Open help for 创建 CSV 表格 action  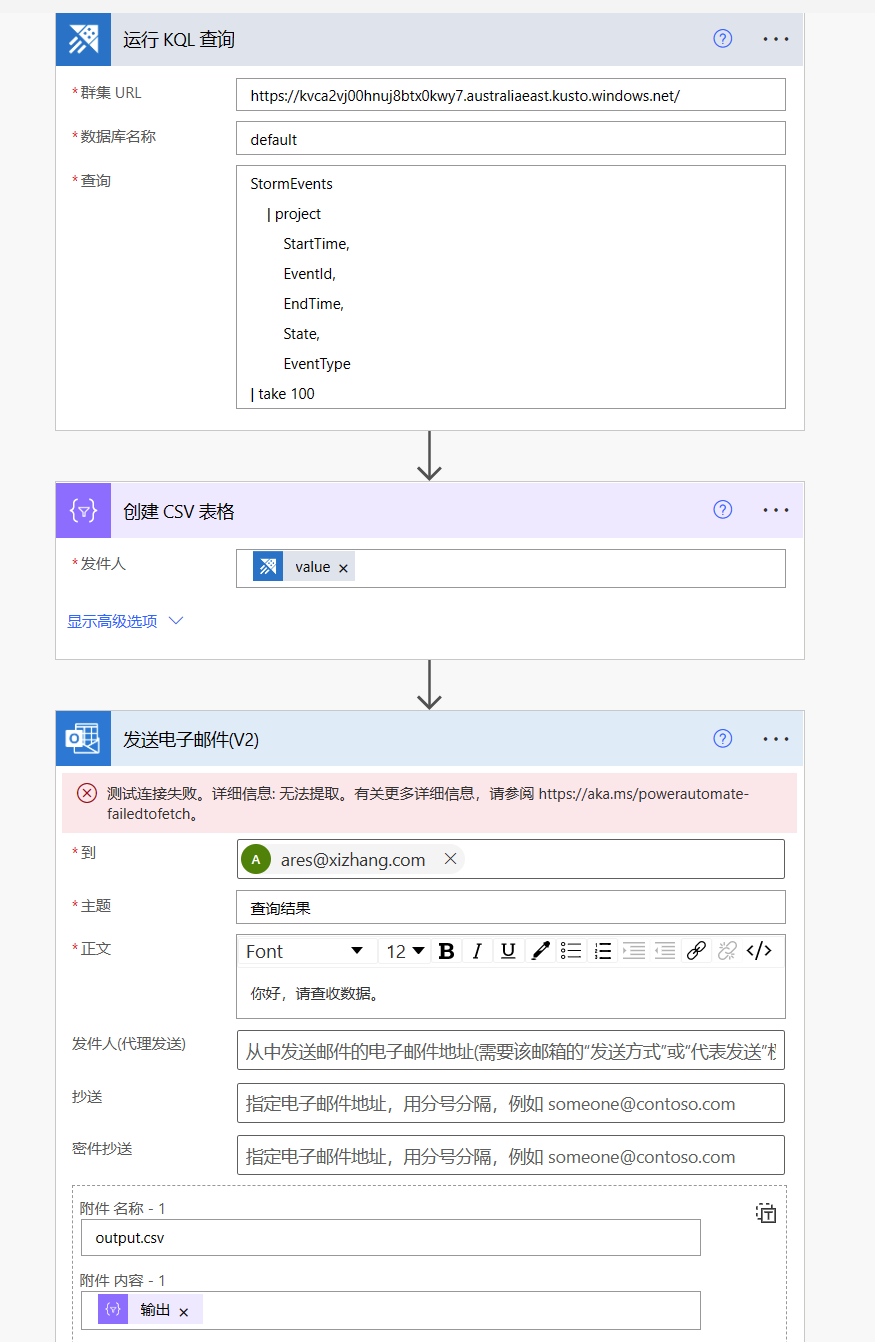click(723, 510)
